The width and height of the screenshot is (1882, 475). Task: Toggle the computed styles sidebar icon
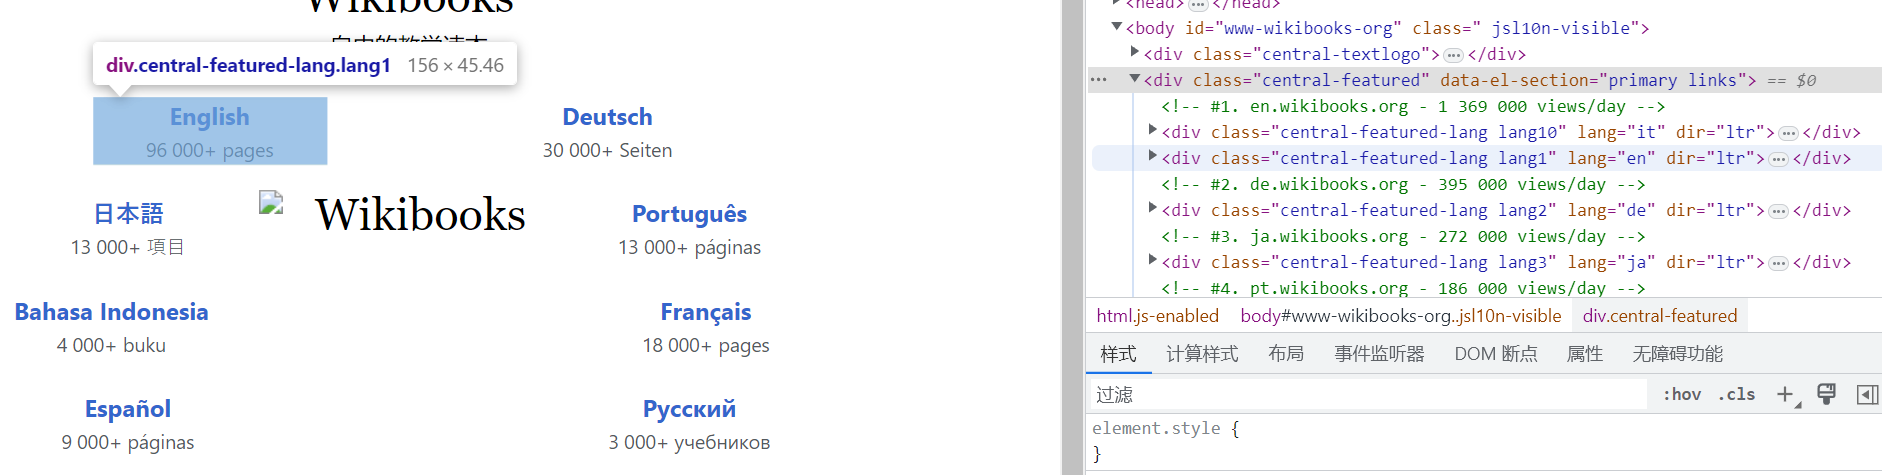click(x=1867, y=394)
